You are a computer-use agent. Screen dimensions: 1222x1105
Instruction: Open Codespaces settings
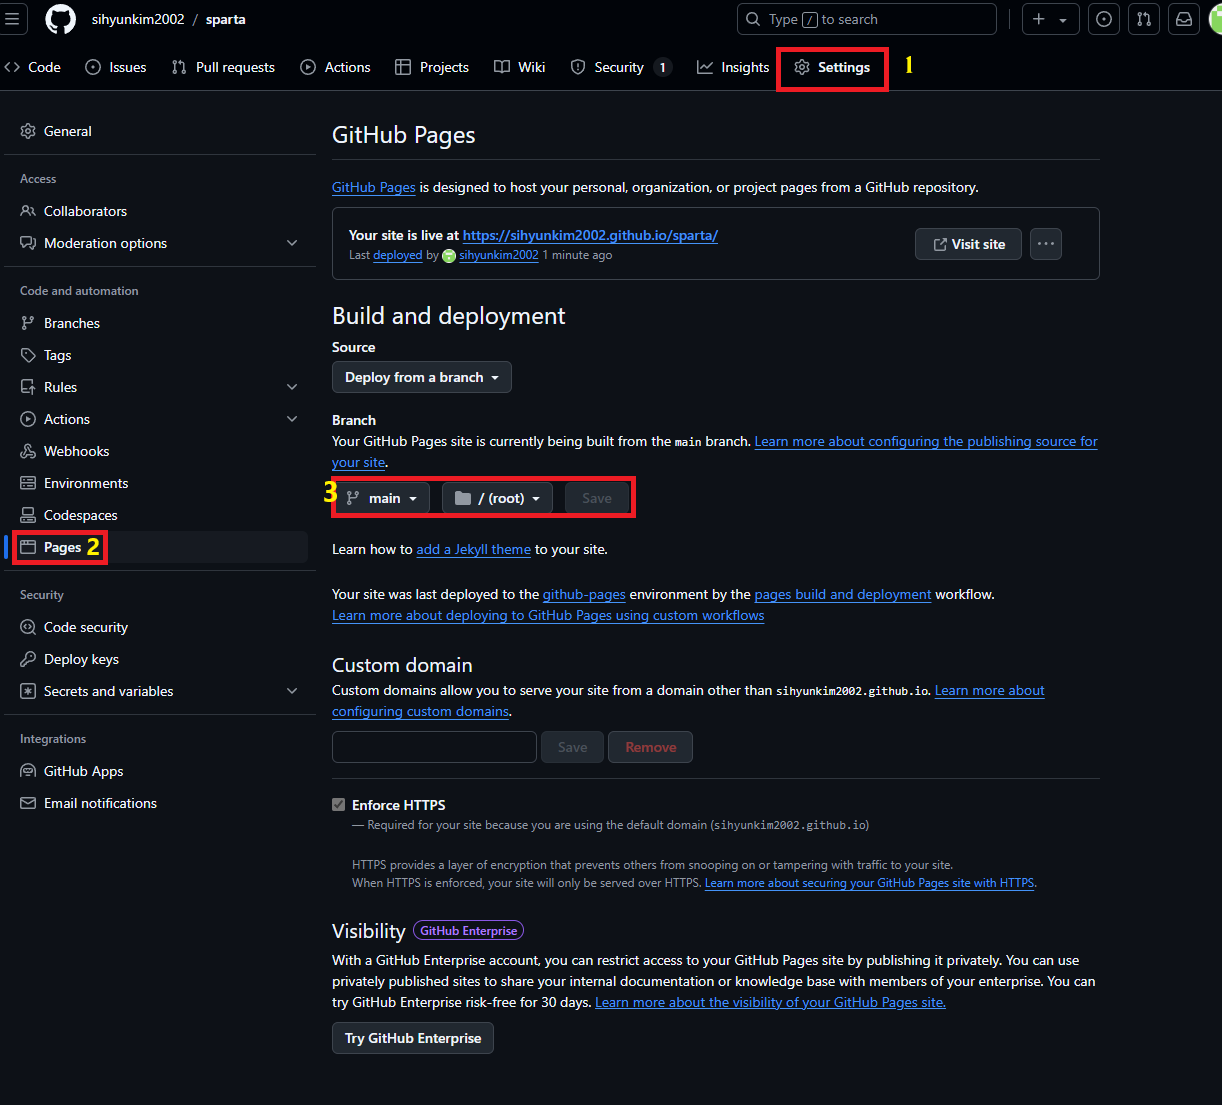point(160,515)
